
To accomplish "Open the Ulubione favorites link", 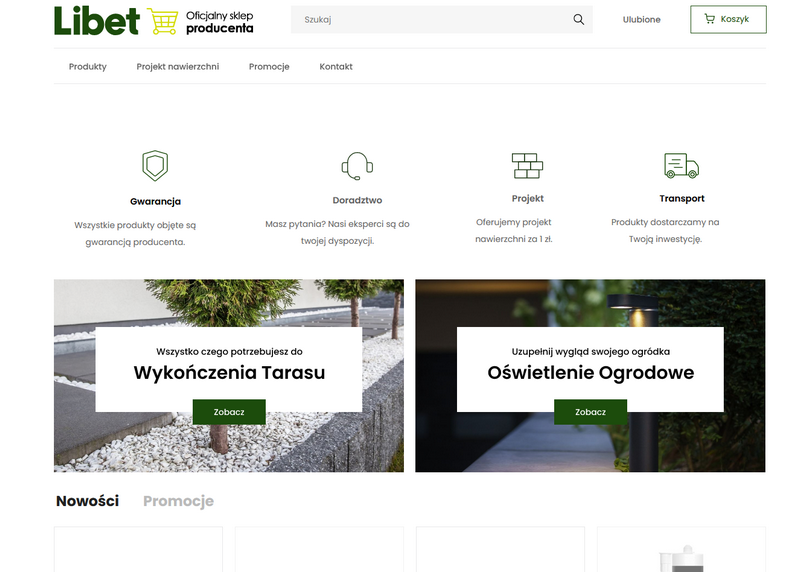I will pos(641,19).
